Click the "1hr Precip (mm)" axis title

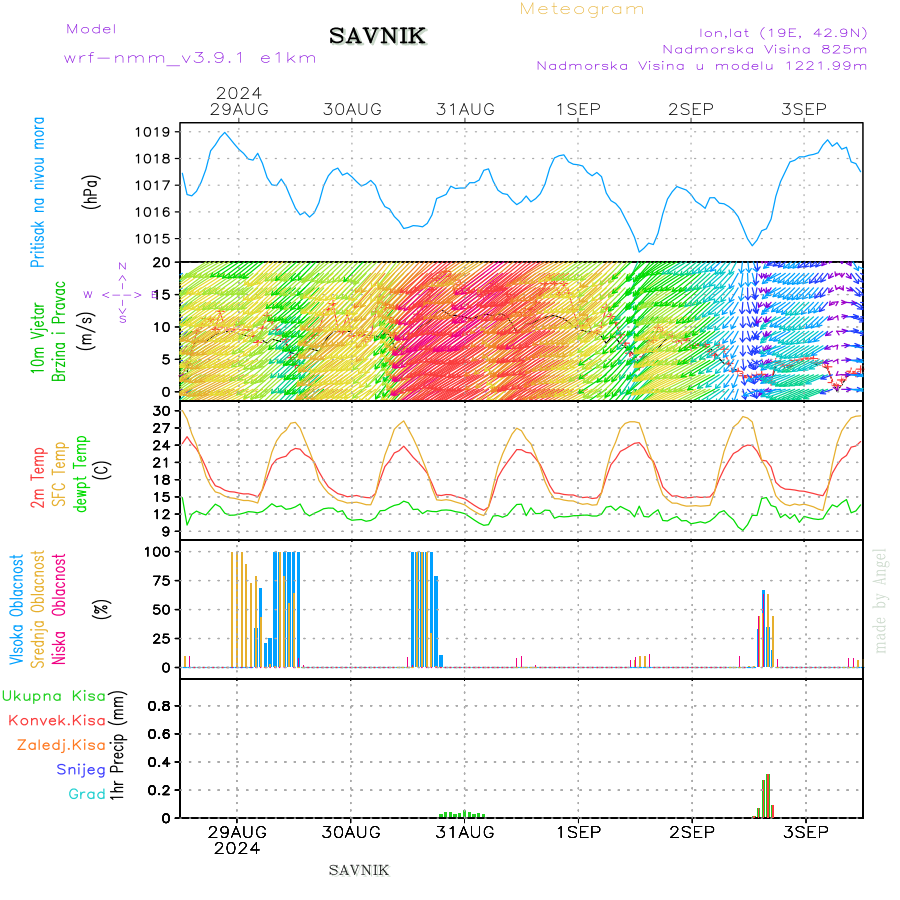[x=117, y=746]
